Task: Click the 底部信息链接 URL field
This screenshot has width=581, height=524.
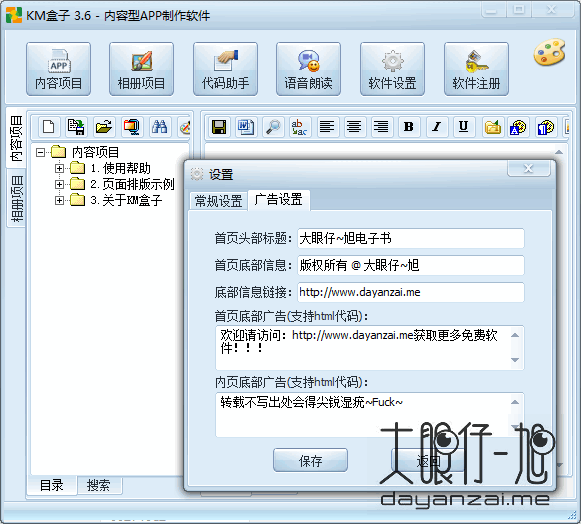Action: coord(411,292)
